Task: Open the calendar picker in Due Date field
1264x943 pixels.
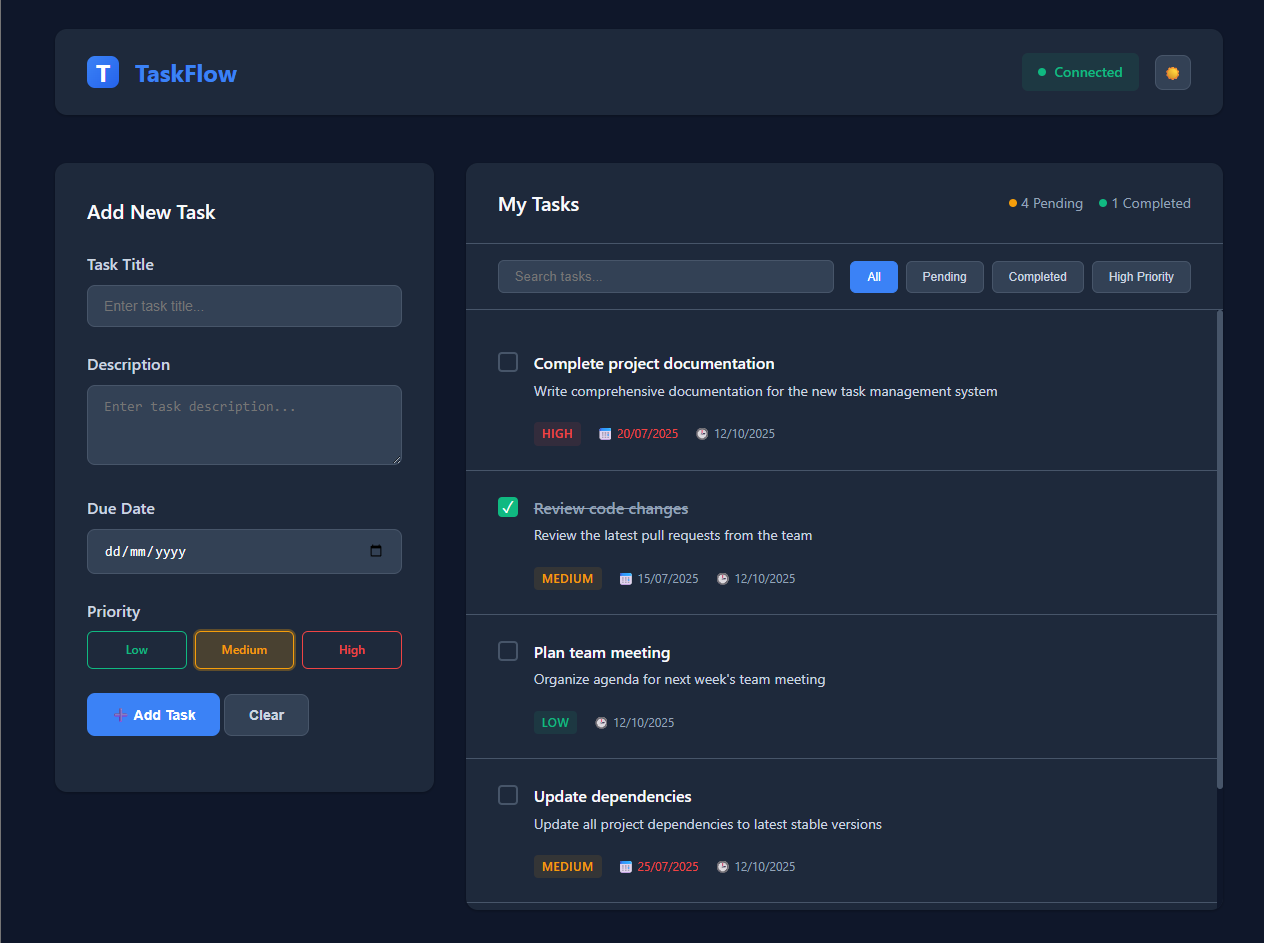Action: (x=377, y=551)
